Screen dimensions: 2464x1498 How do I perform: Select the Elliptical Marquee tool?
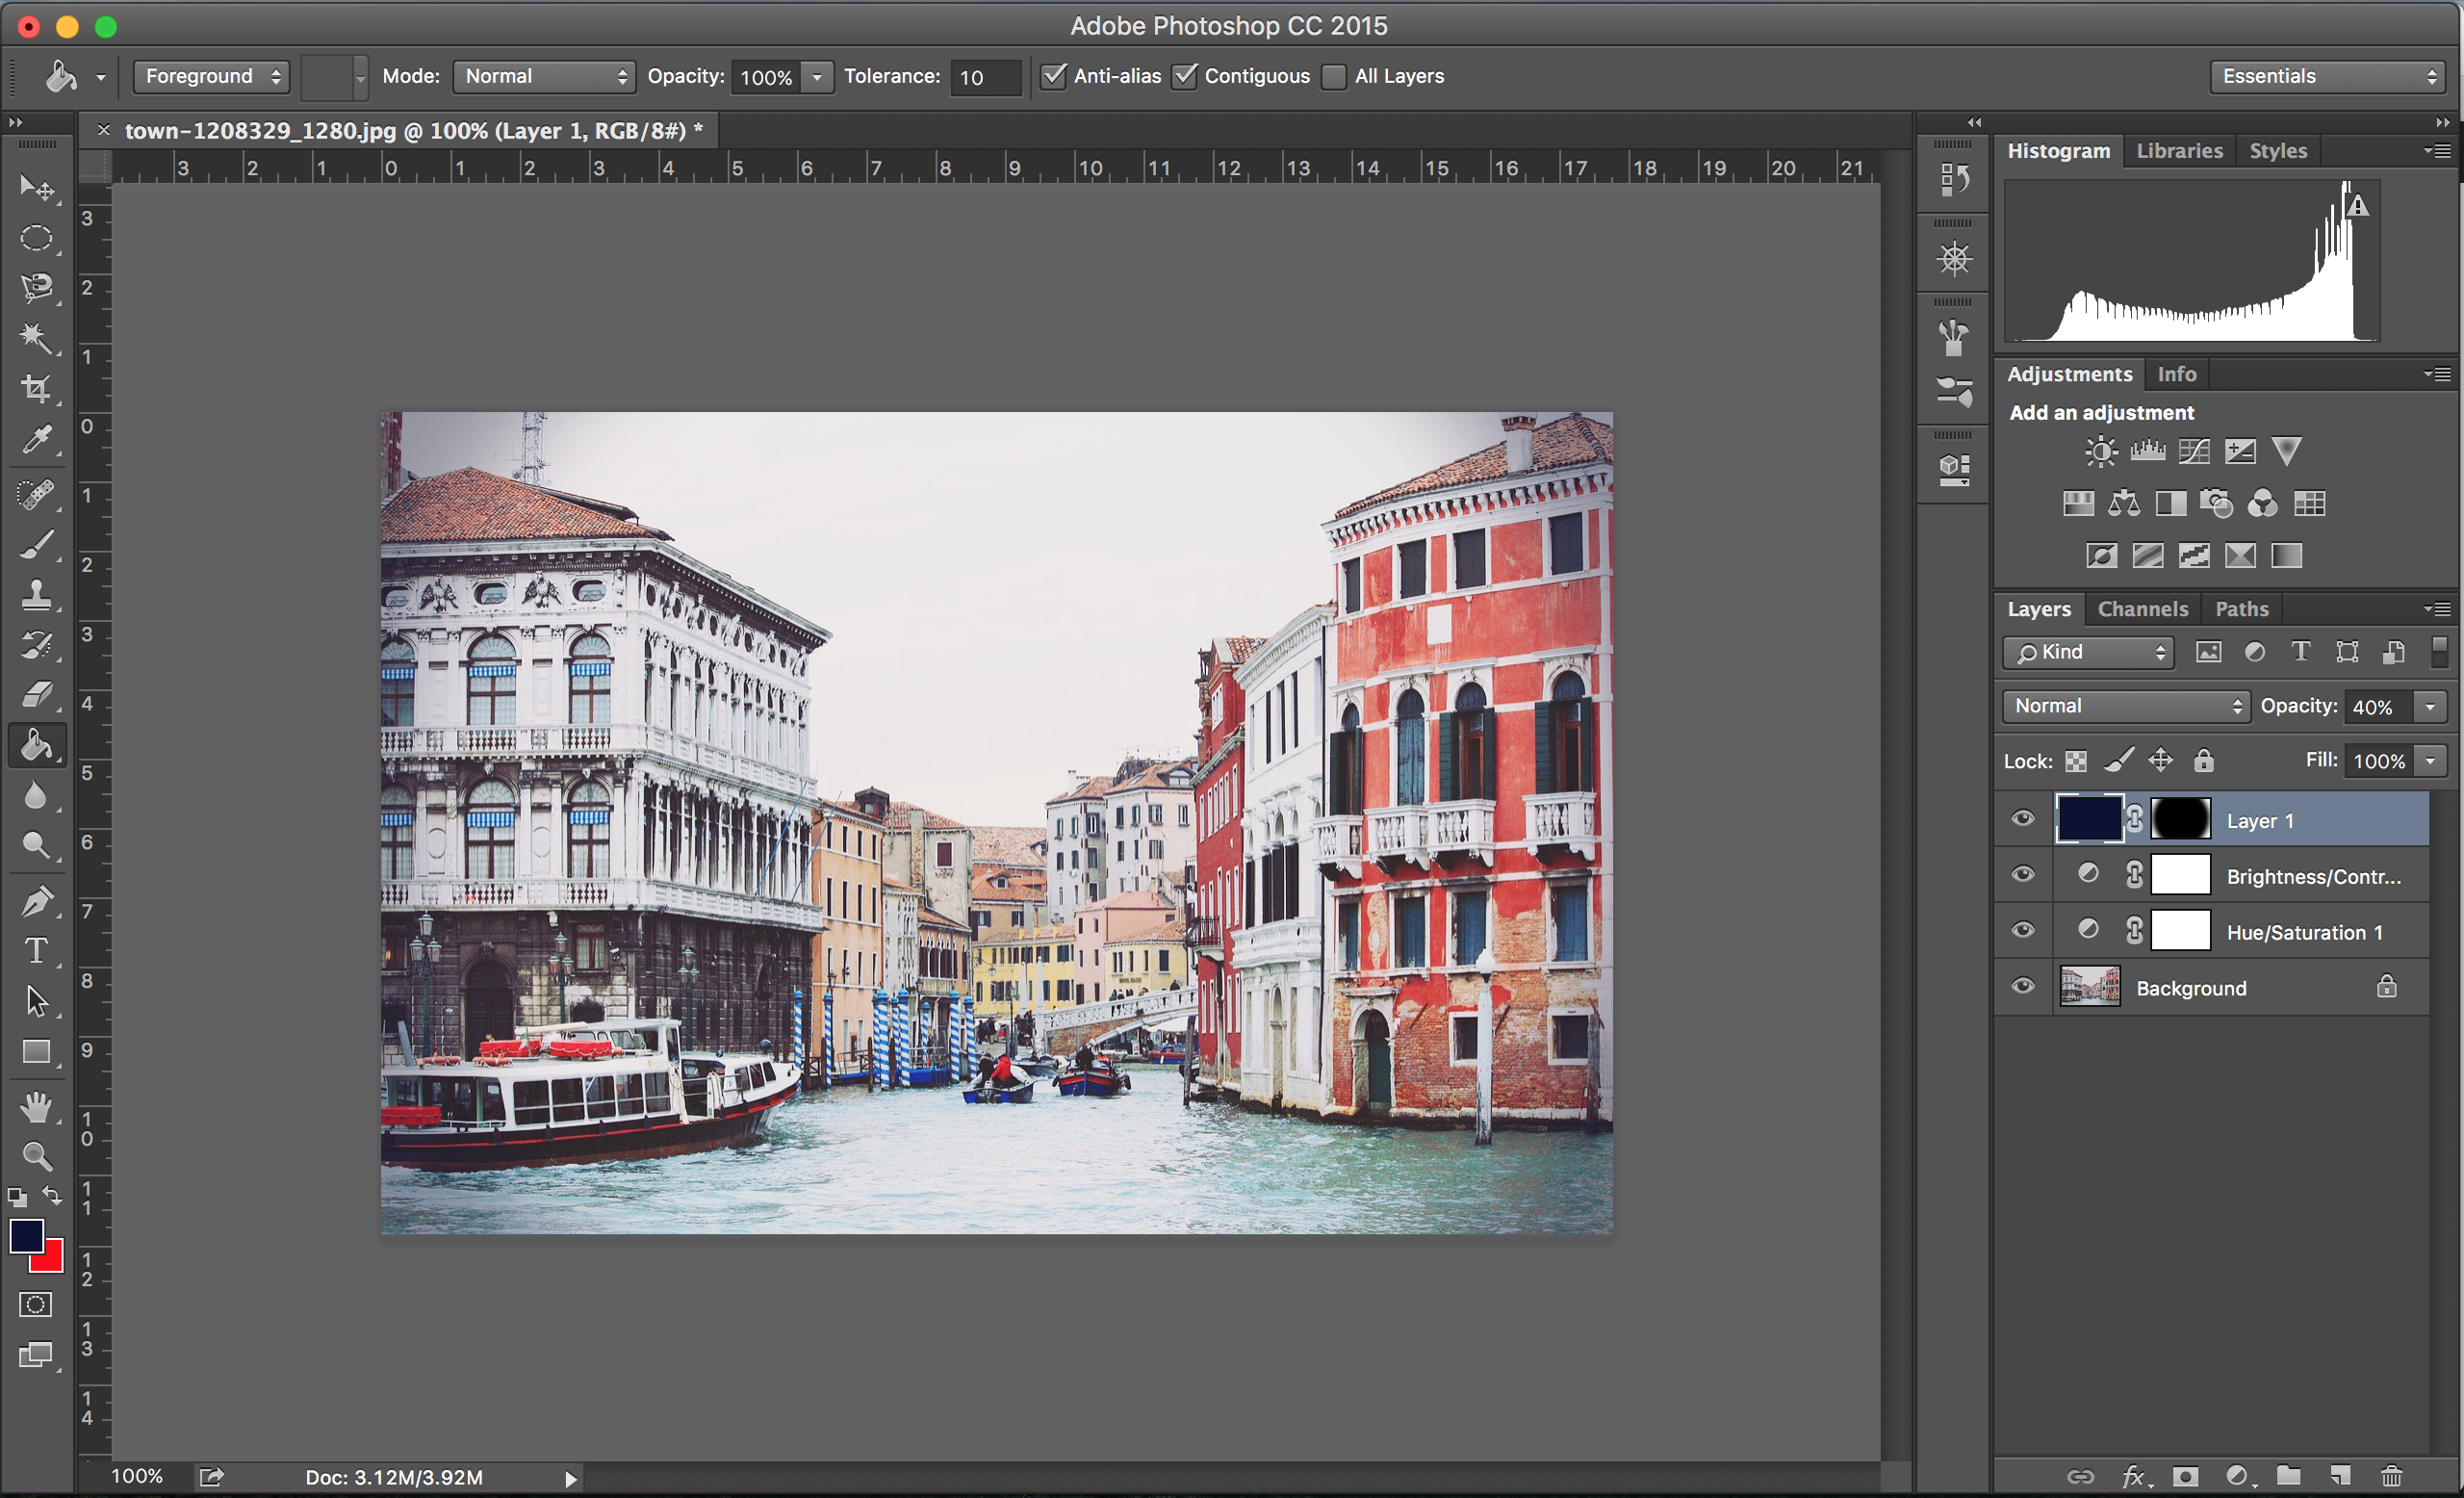37,238
